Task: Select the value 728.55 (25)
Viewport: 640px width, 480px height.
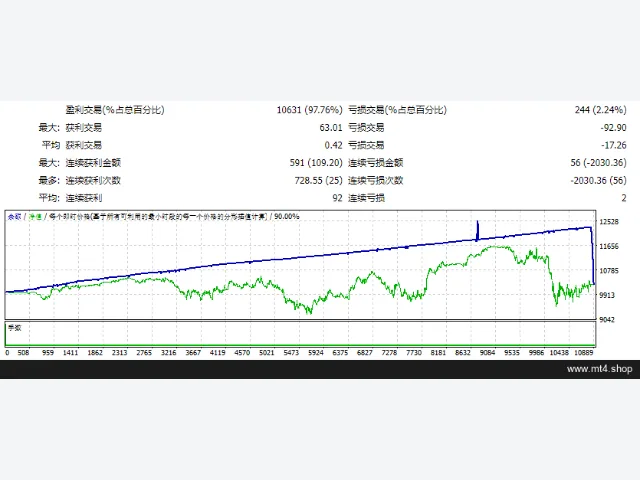Action: coord(318,180)
